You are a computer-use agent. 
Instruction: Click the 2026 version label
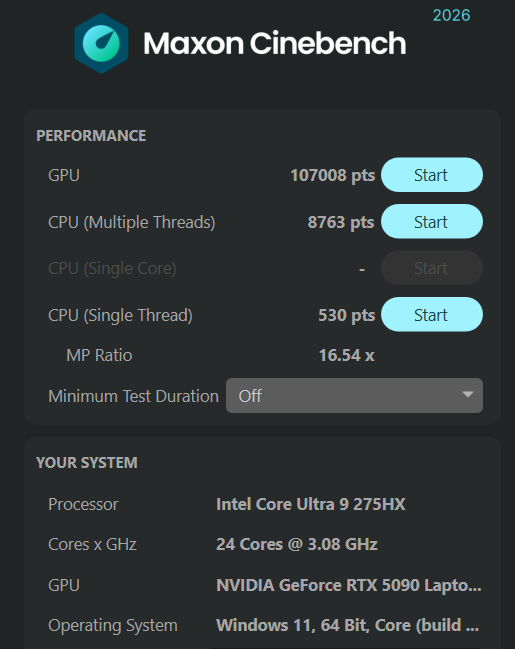[451, 16]
